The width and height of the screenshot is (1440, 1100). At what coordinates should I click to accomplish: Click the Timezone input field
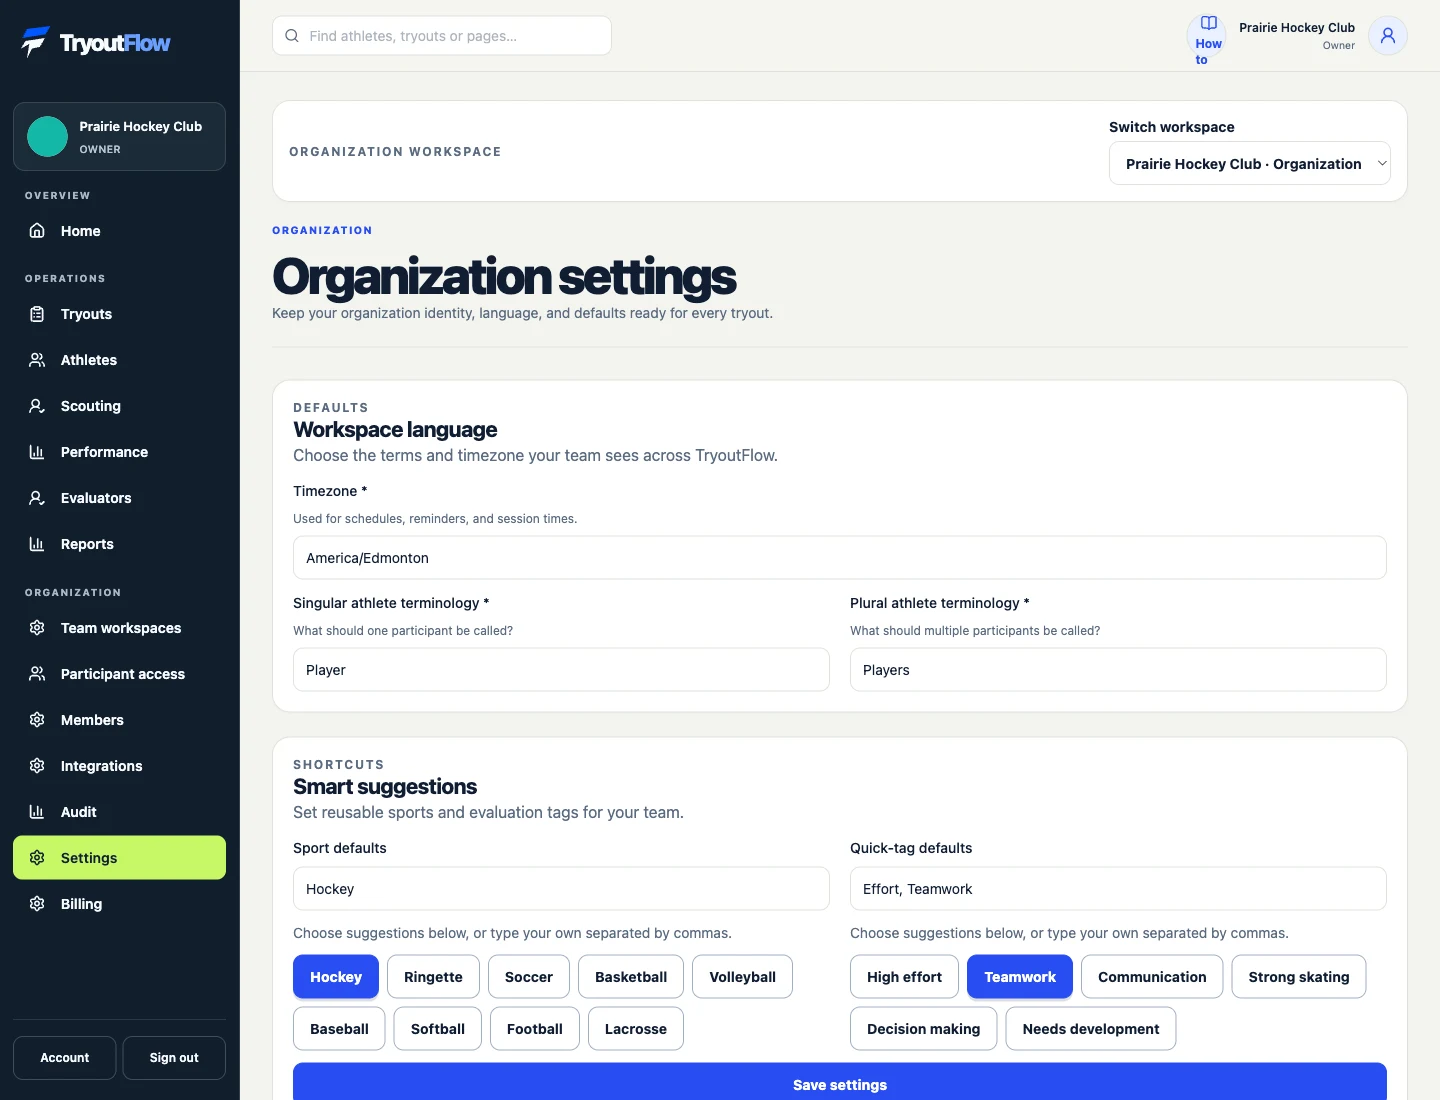pos(840,558)
